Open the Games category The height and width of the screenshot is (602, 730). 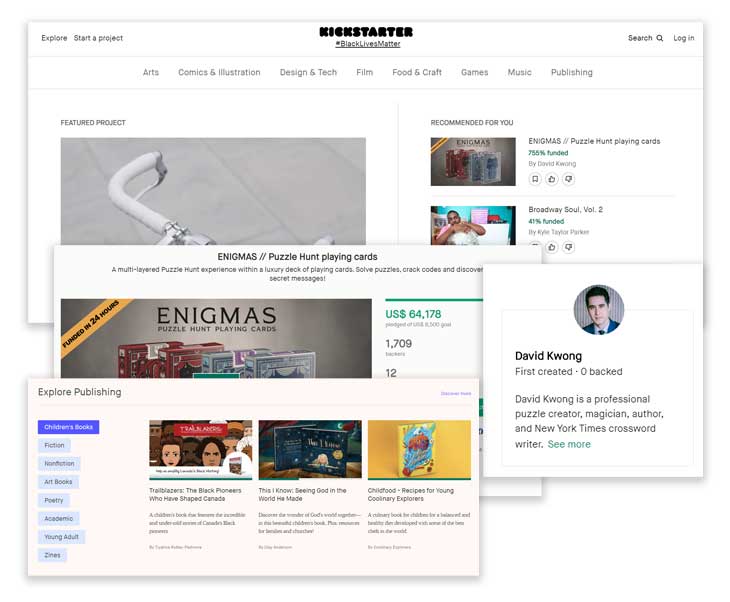(x=474, y=72)
